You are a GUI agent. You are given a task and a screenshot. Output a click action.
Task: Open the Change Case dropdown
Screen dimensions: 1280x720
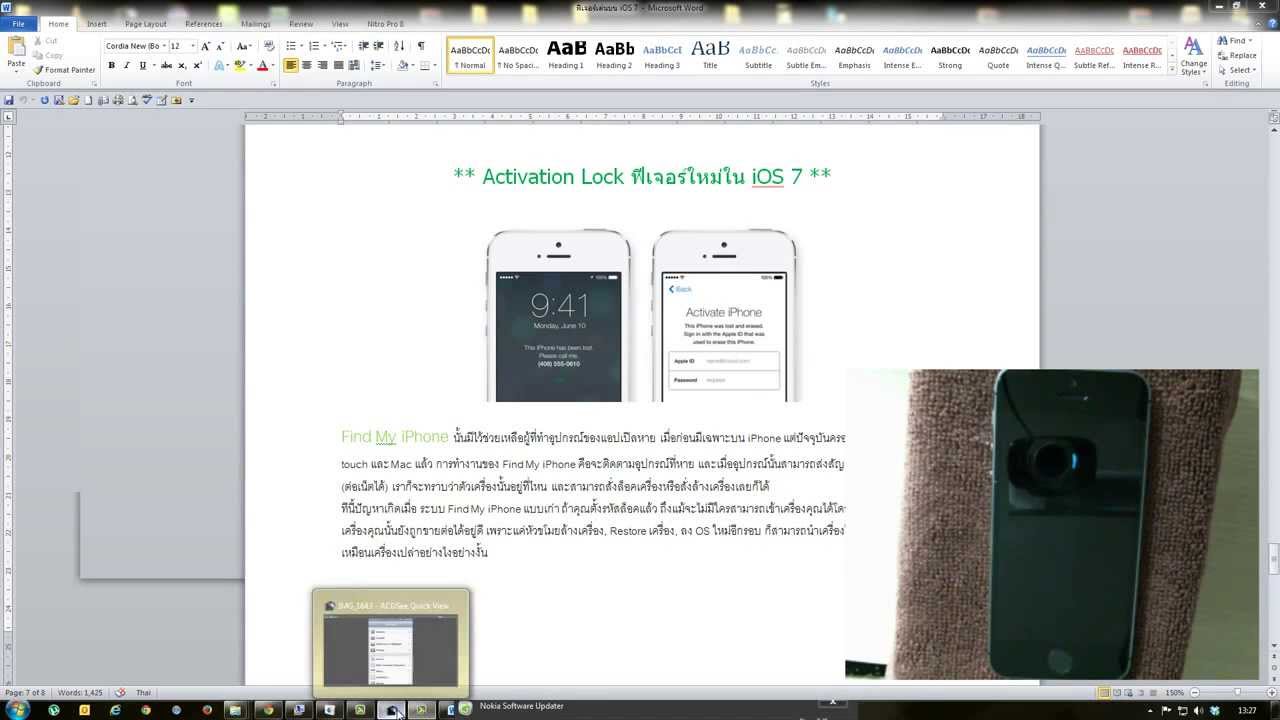[243, 46]
